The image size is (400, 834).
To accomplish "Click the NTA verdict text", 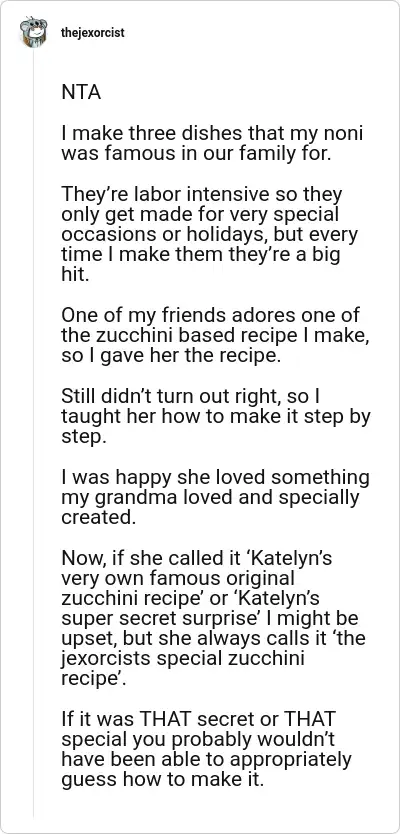I will (81, 92).
